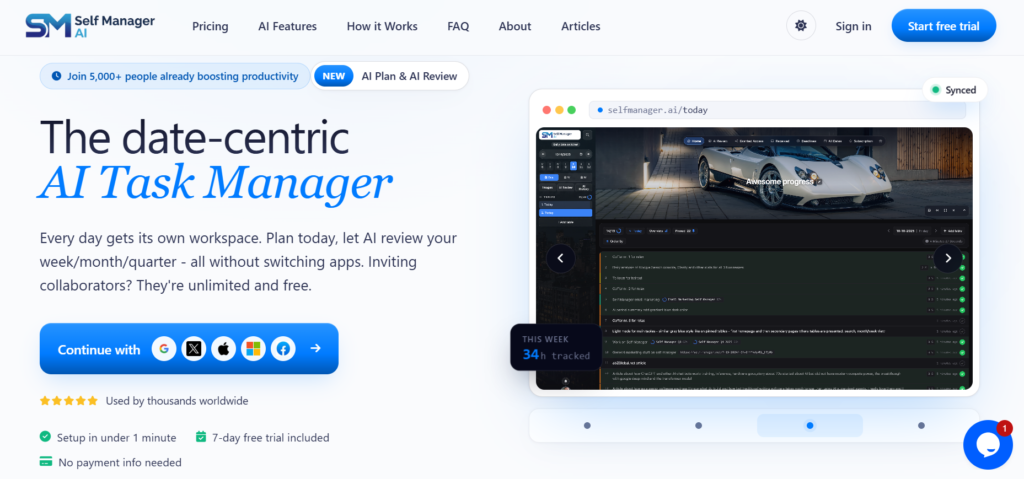Select the third highlighted carousel dot
The width and height of the screenshot is (1024, 479).
pos(810,425)
